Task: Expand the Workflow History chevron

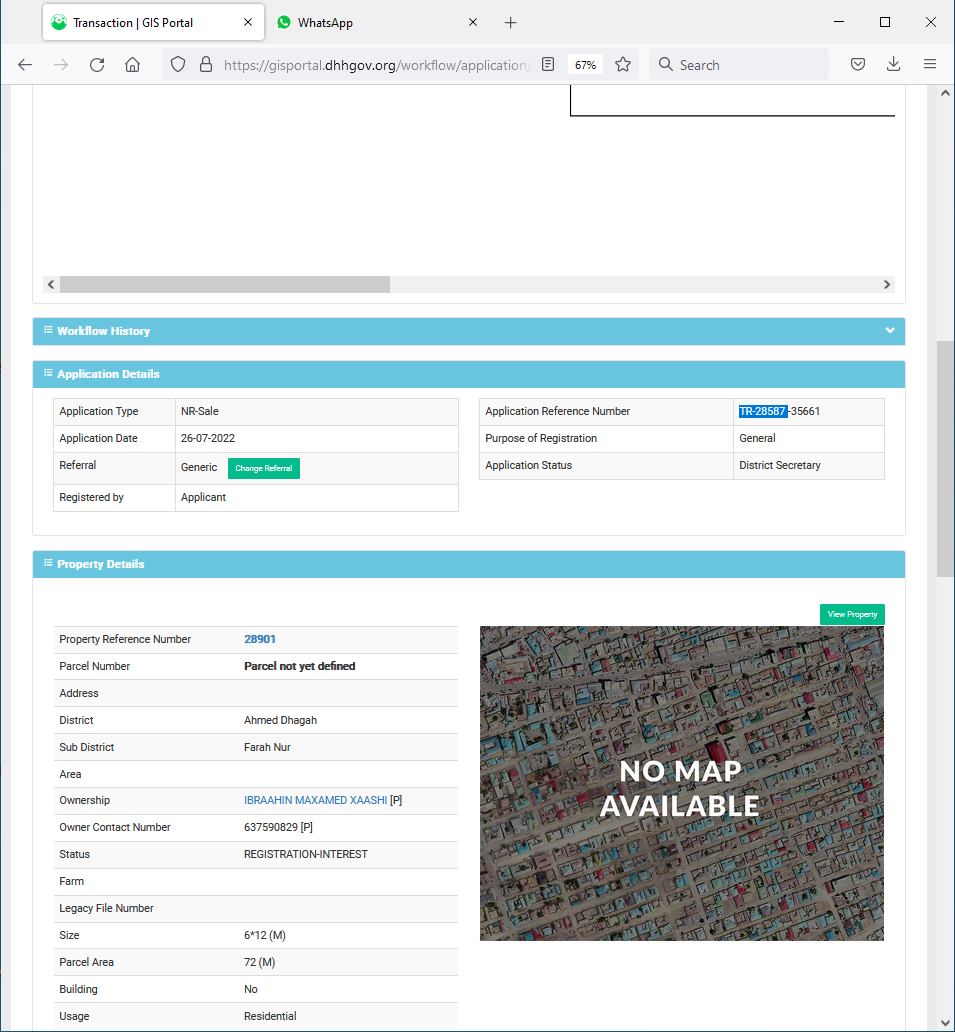Action: pos(890,330)
